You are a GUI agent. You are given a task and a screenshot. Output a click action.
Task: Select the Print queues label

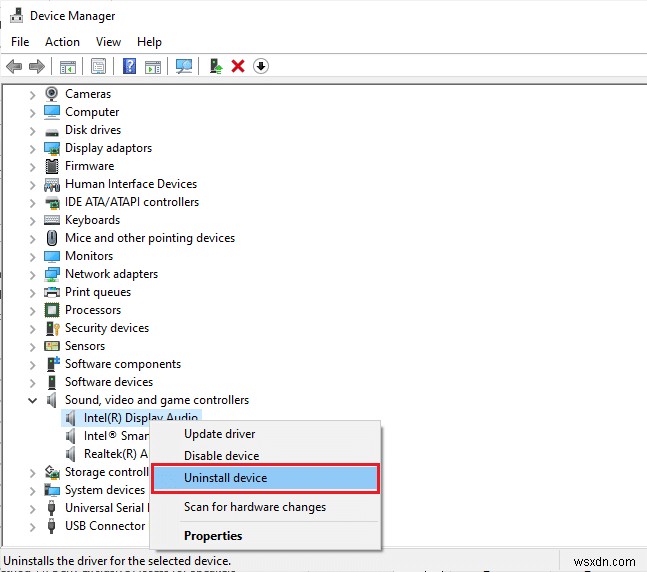tap(98, 292)
